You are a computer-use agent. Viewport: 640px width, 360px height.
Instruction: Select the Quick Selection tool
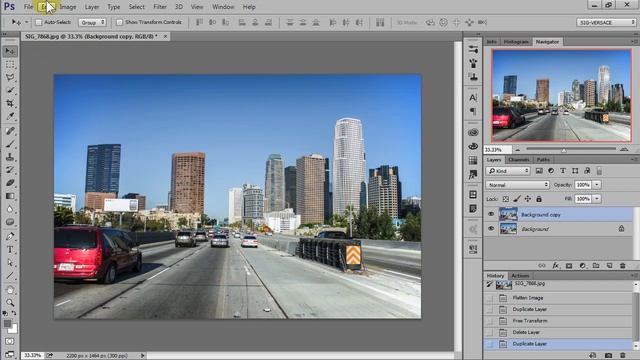(10, 90)
